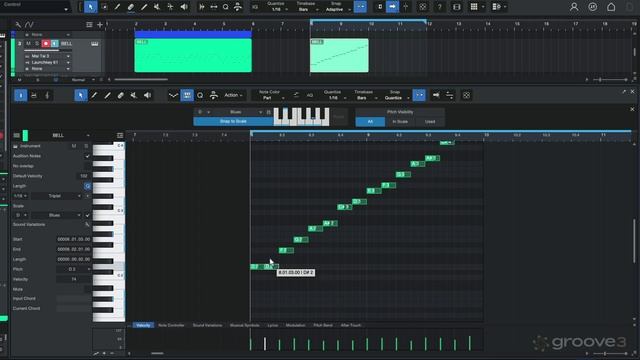640x360 pixels.
Task: Select the editor Listen speaker tool
Action: 147,95
